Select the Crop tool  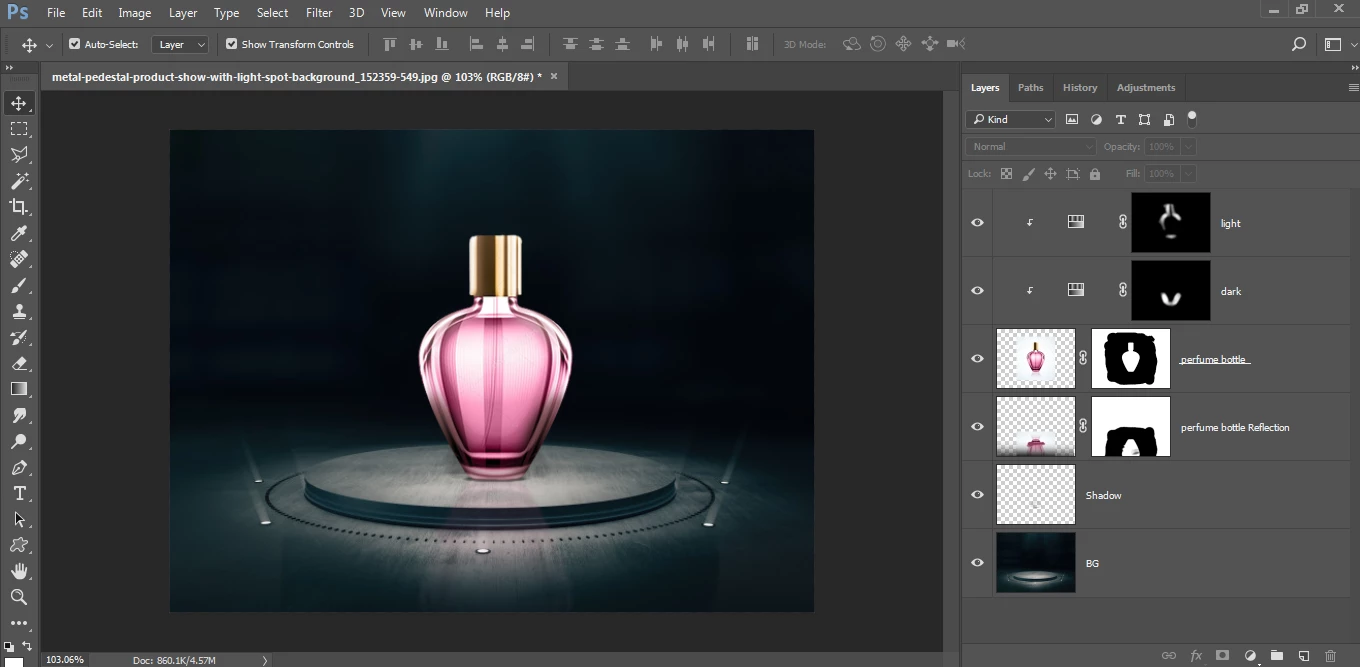(19, 207)
